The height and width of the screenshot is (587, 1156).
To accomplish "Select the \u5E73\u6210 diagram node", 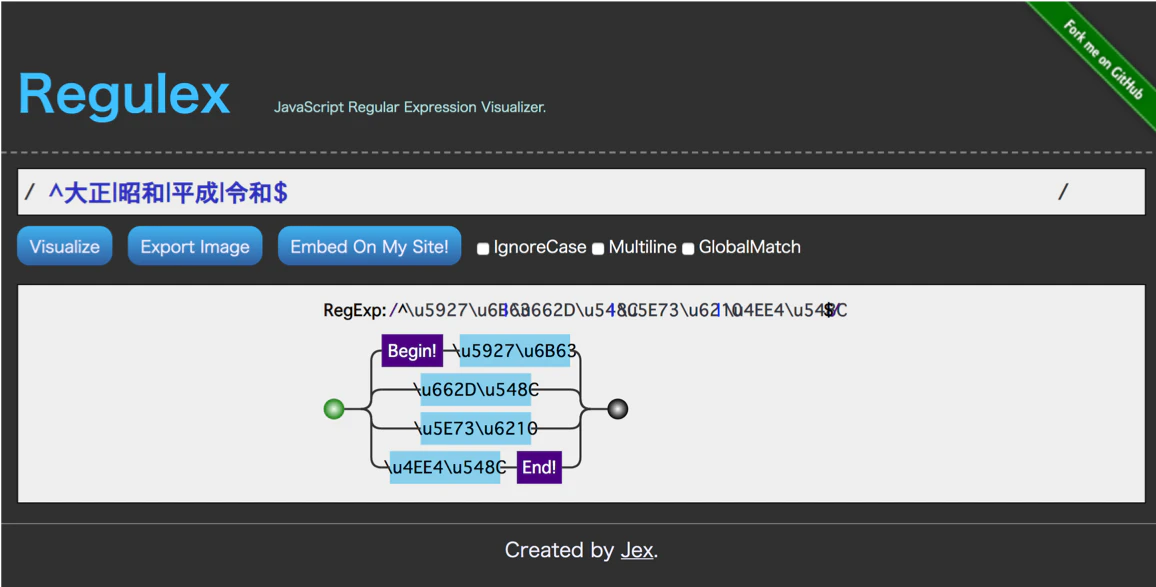I will (476, 428).
